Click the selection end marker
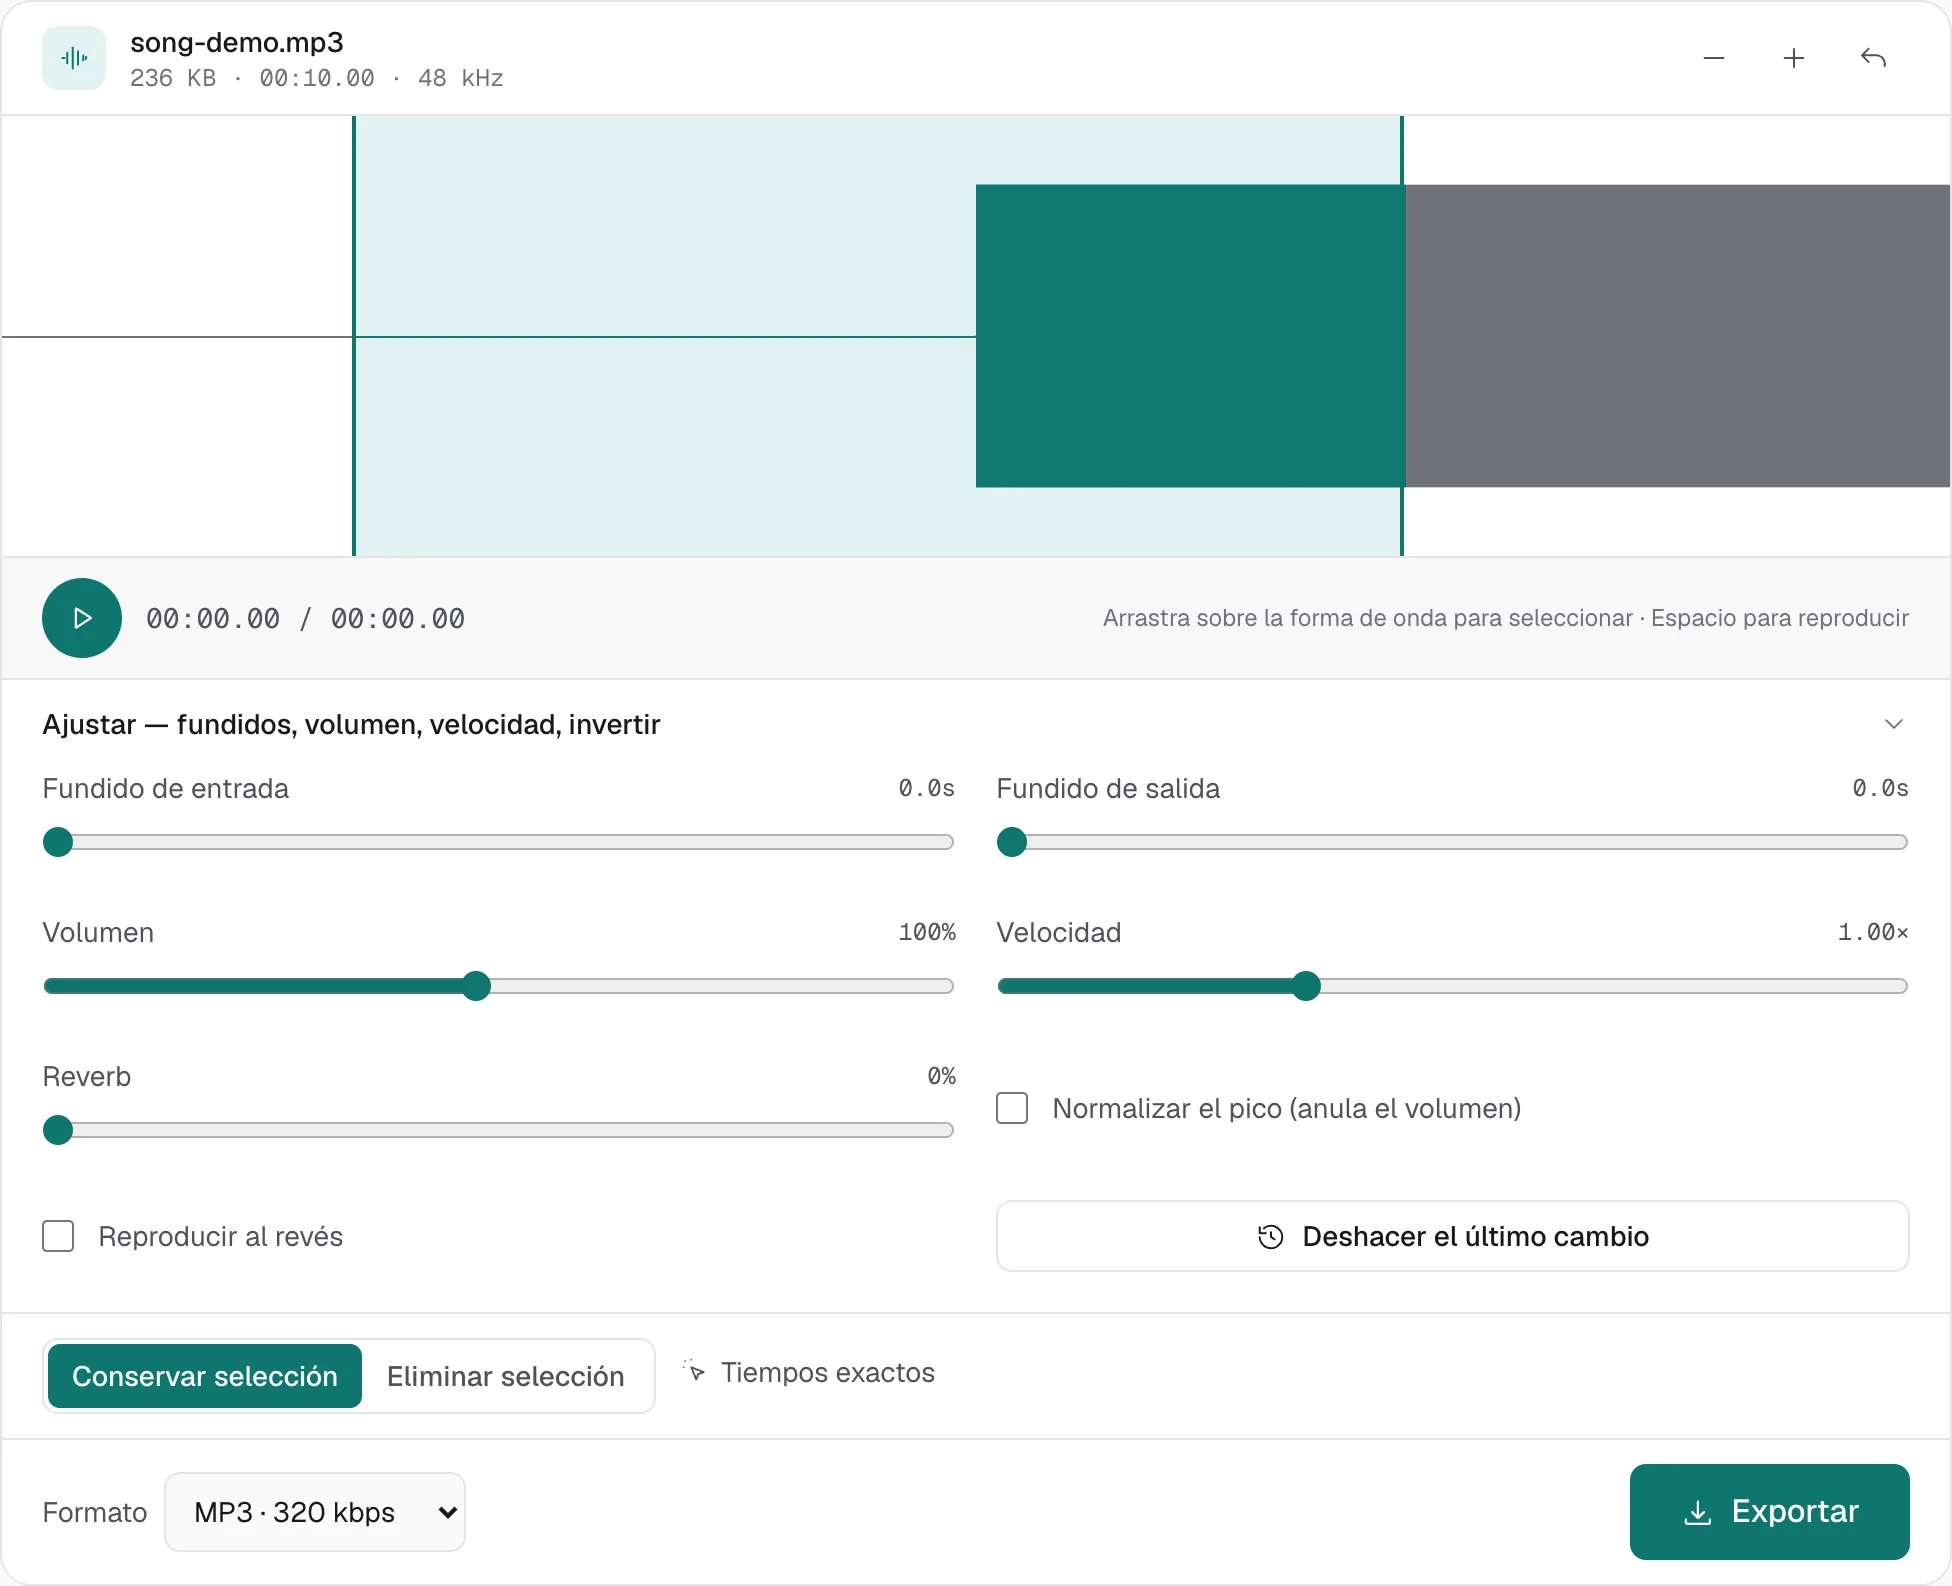The image size is (1952, 1586). tap(1402, 336)
